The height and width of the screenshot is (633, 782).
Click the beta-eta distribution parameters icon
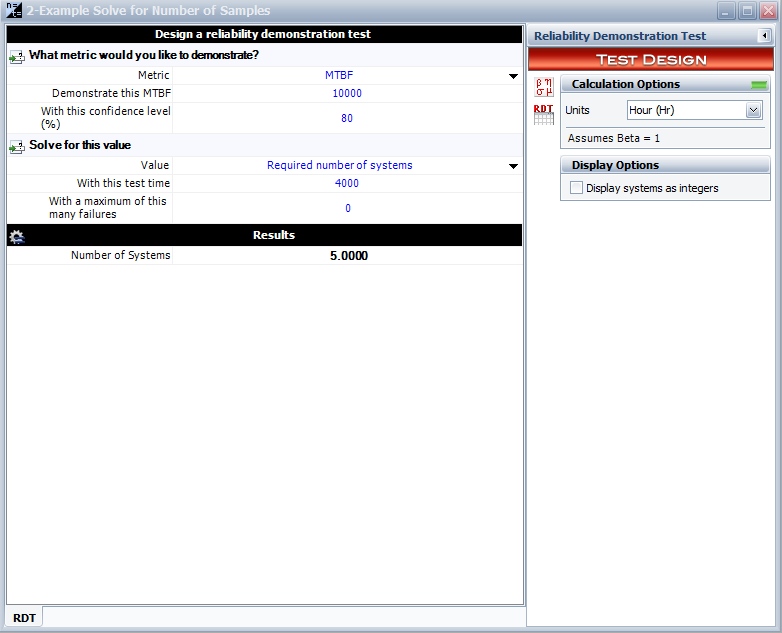pos(543,85)
